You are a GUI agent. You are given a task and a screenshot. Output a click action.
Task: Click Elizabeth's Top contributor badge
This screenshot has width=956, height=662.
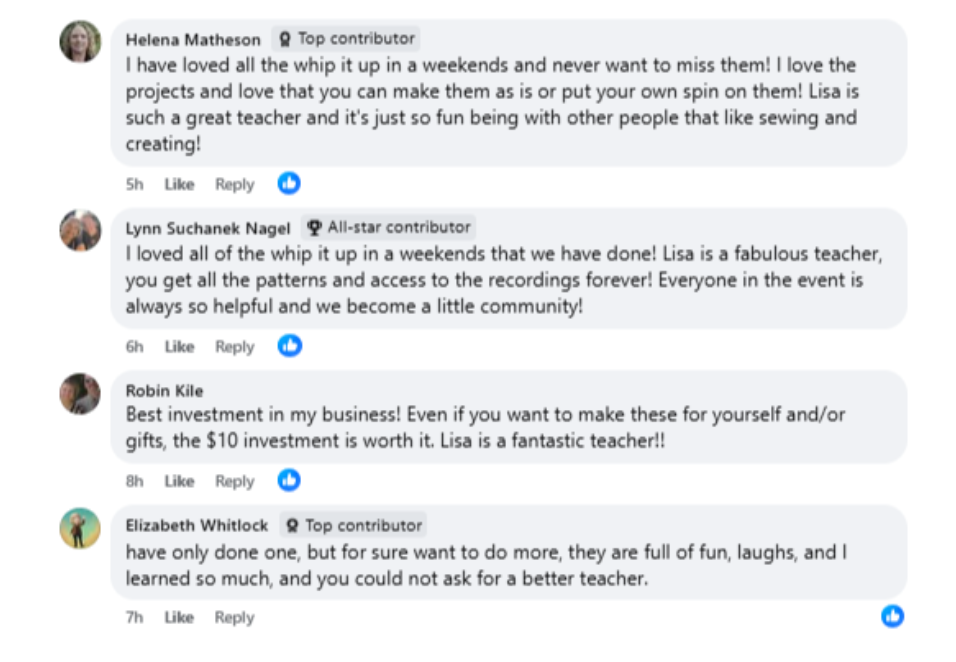353,525
